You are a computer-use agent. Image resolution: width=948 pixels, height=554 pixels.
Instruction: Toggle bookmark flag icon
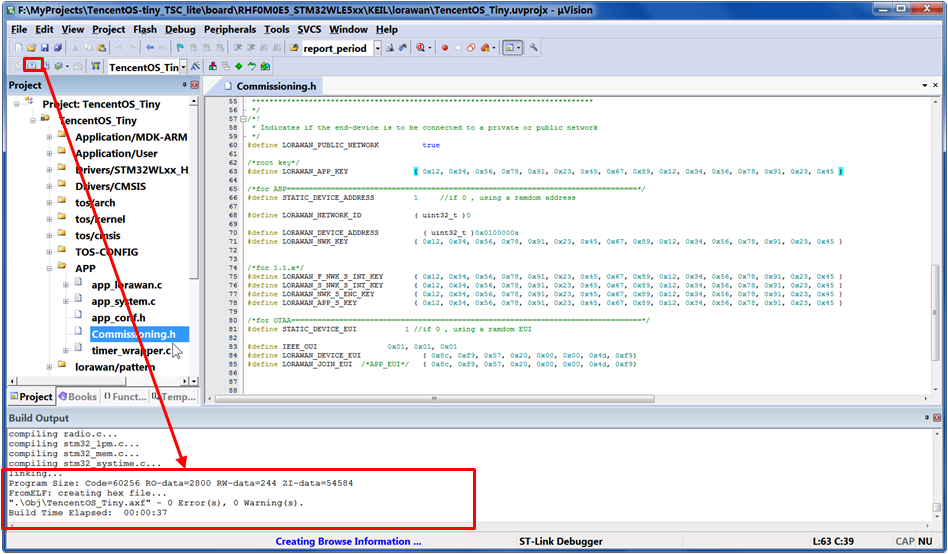click(180, 48)
